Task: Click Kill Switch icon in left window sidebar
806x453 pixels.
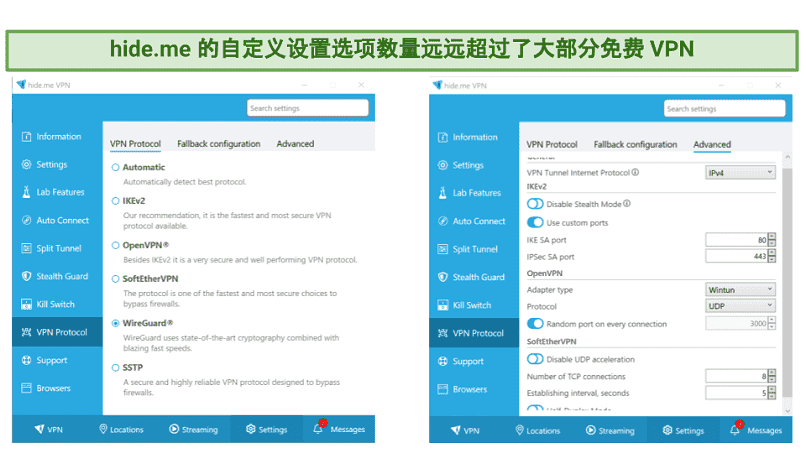Action: pyautogui.click(x=26, y=304)
